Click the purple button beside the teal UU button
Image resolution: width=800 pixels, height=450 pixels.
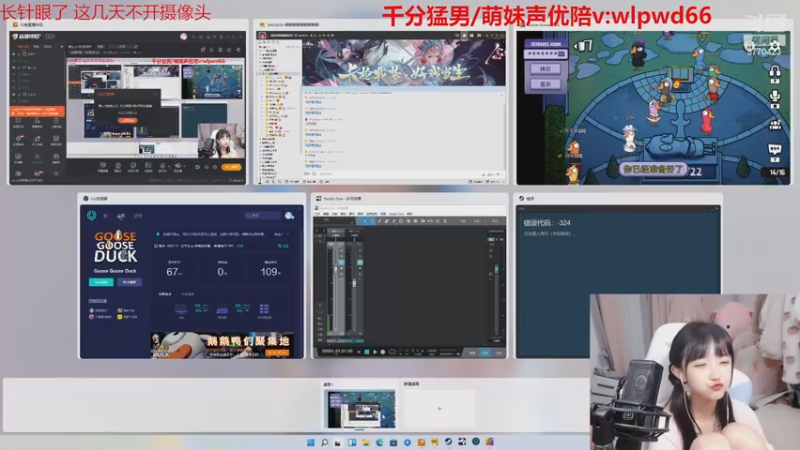pos(130,282)
